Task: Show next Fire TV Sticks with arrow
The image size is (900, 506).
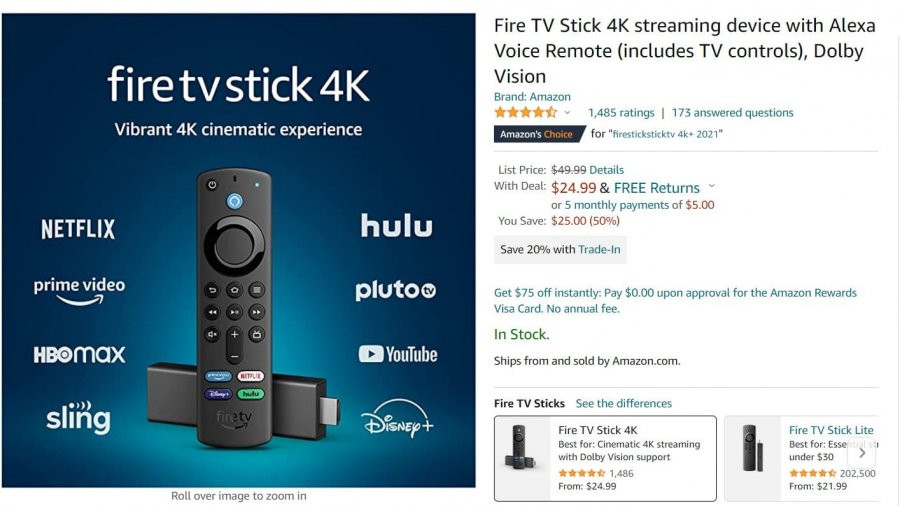Action: point(862,453)
